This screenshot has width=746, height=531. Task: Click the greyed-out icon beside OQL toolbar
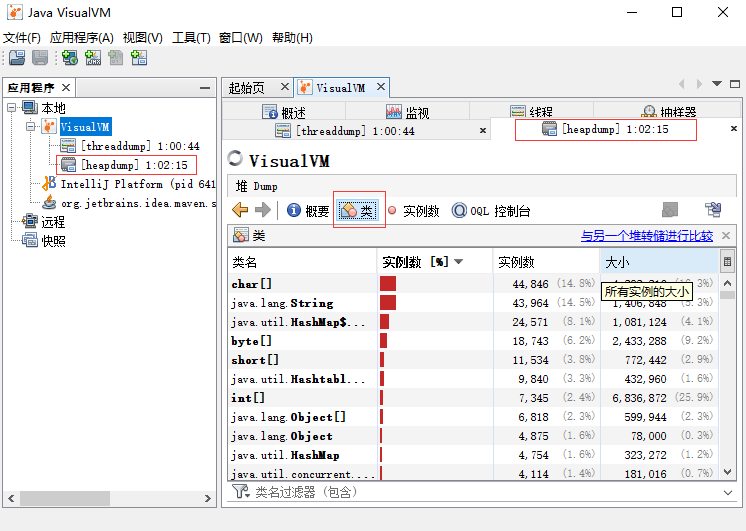click(670, 209)
